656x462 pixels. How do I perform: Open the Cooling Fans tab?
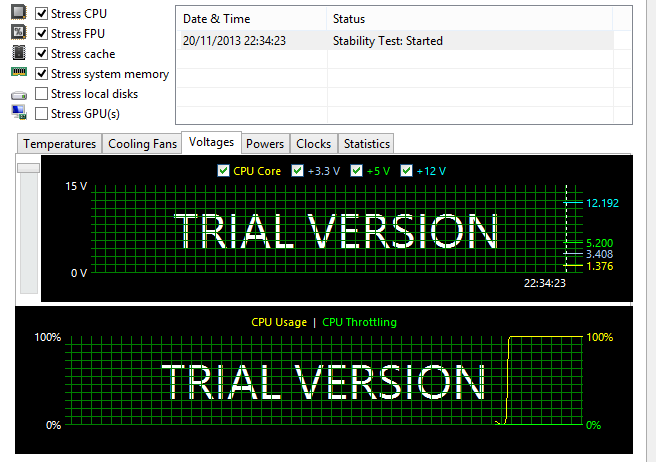click(142, 144)
